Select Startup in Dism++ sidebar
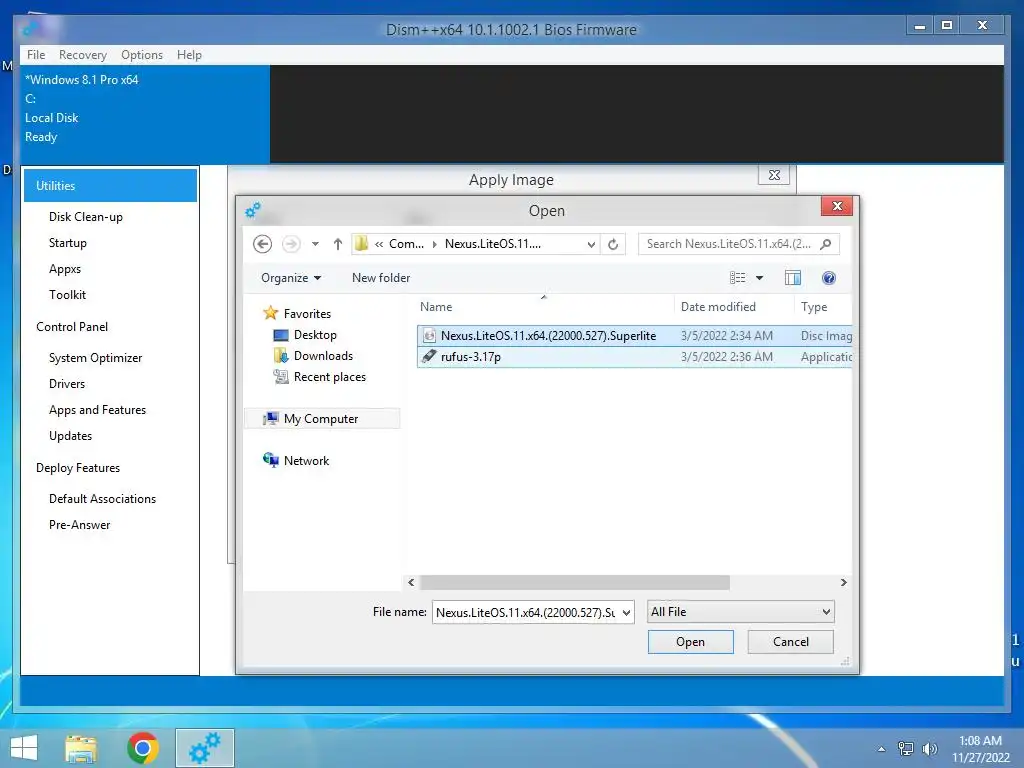The height and width of the screenshot is (768, 1024). point(68,243)
